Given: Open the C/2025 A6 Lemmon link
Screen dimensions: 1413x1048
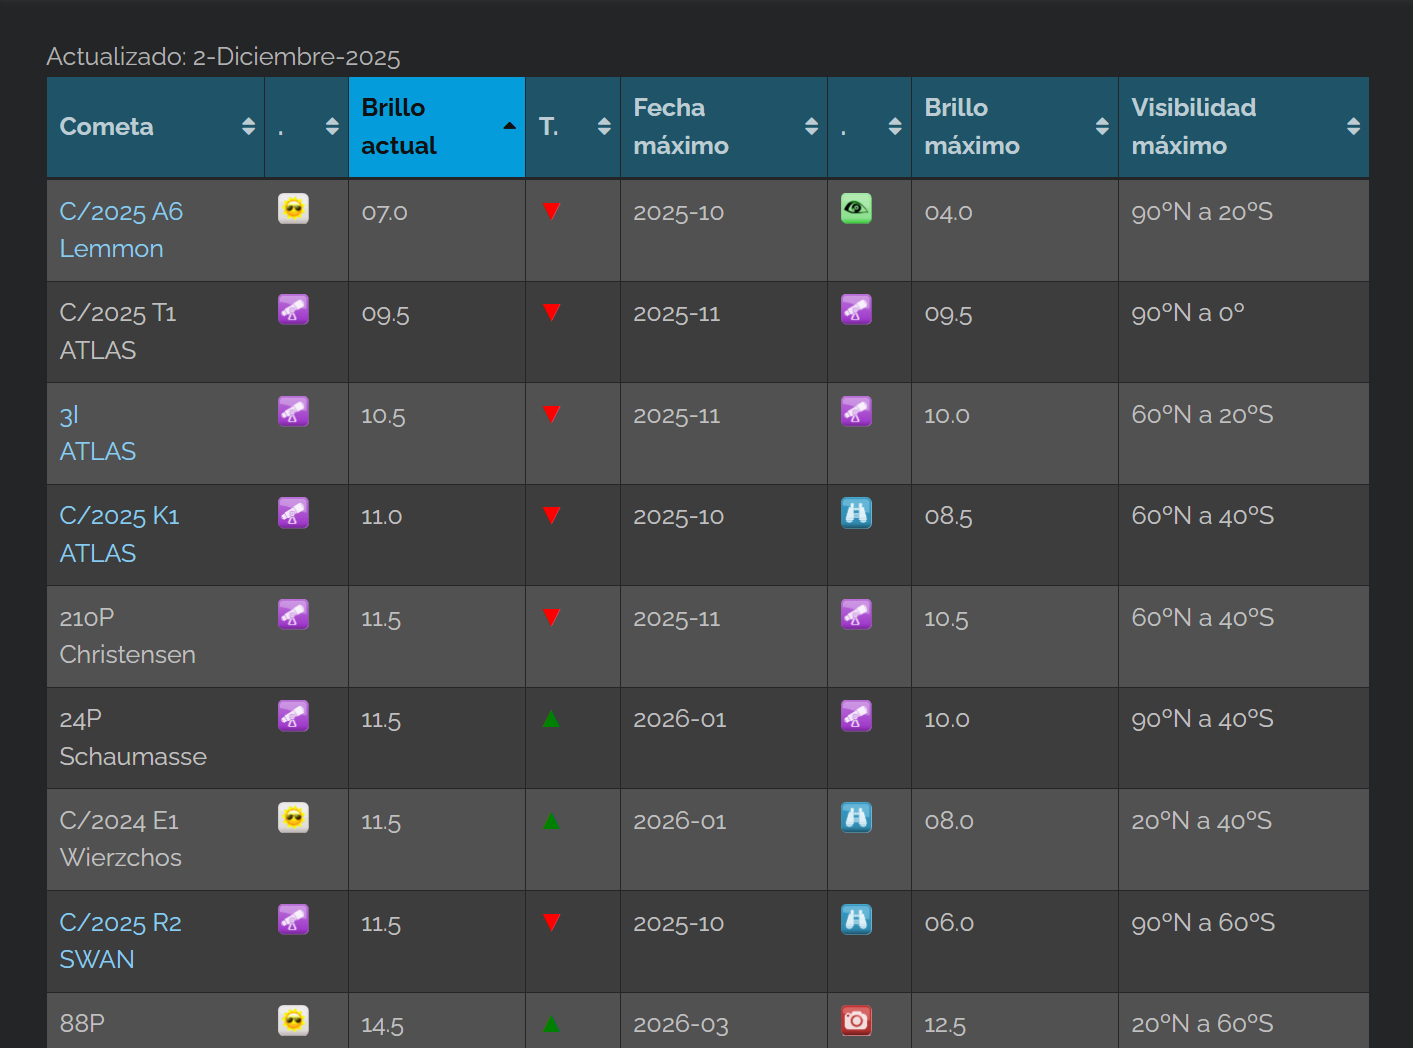Looking at the screenshot, I should click(121, 230).
